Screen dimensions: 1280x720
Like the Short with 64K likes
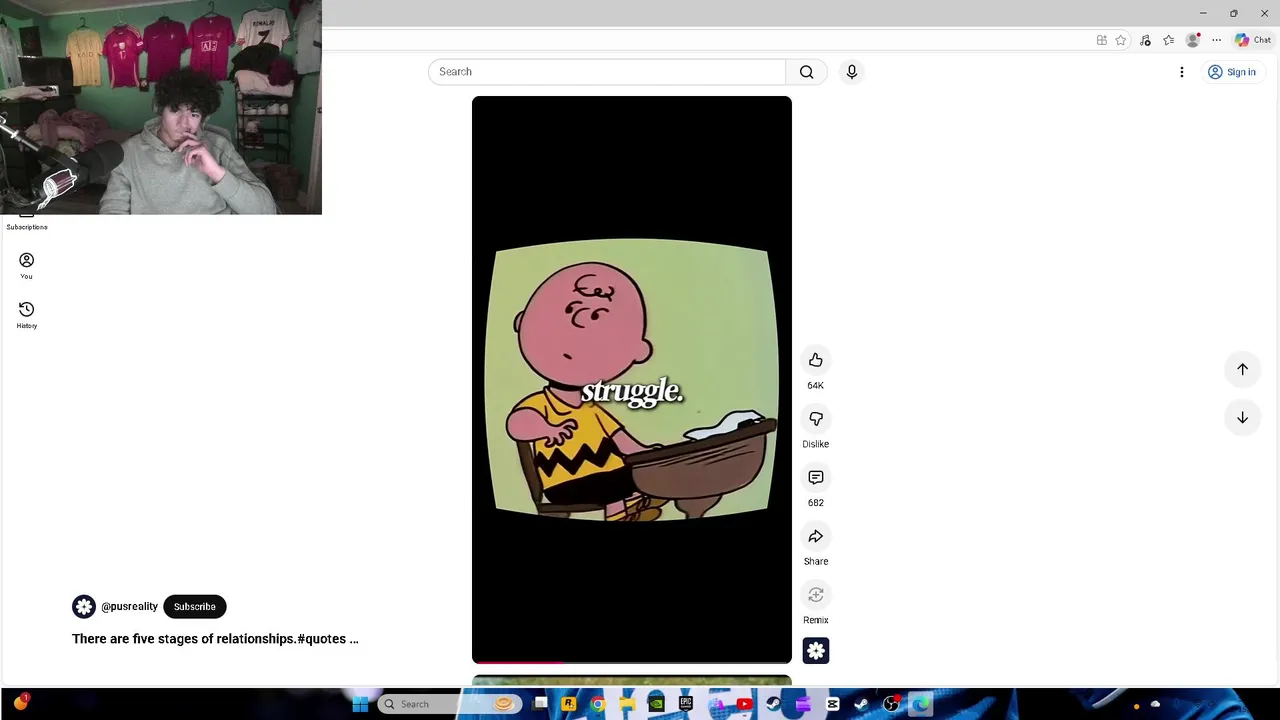coord(816,360)
